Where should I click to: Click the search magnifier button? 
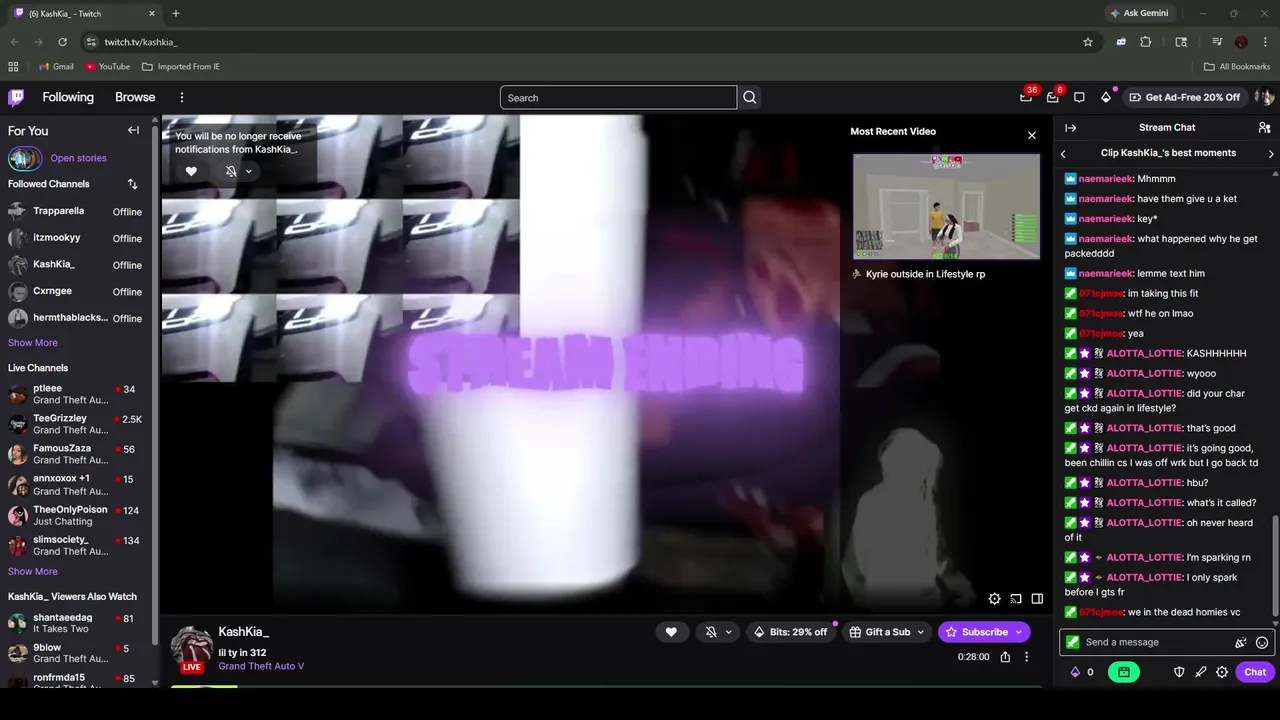750,98
